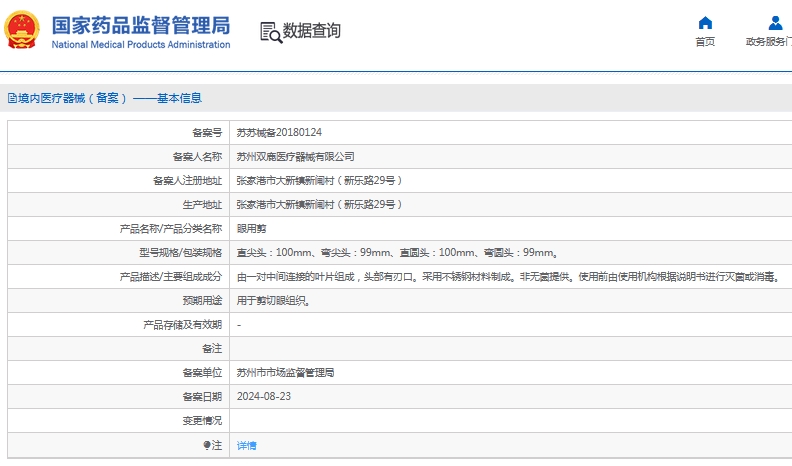Open the 政务服务 person icon
This screenshot has width=792, height=466.
click(775, 23)
